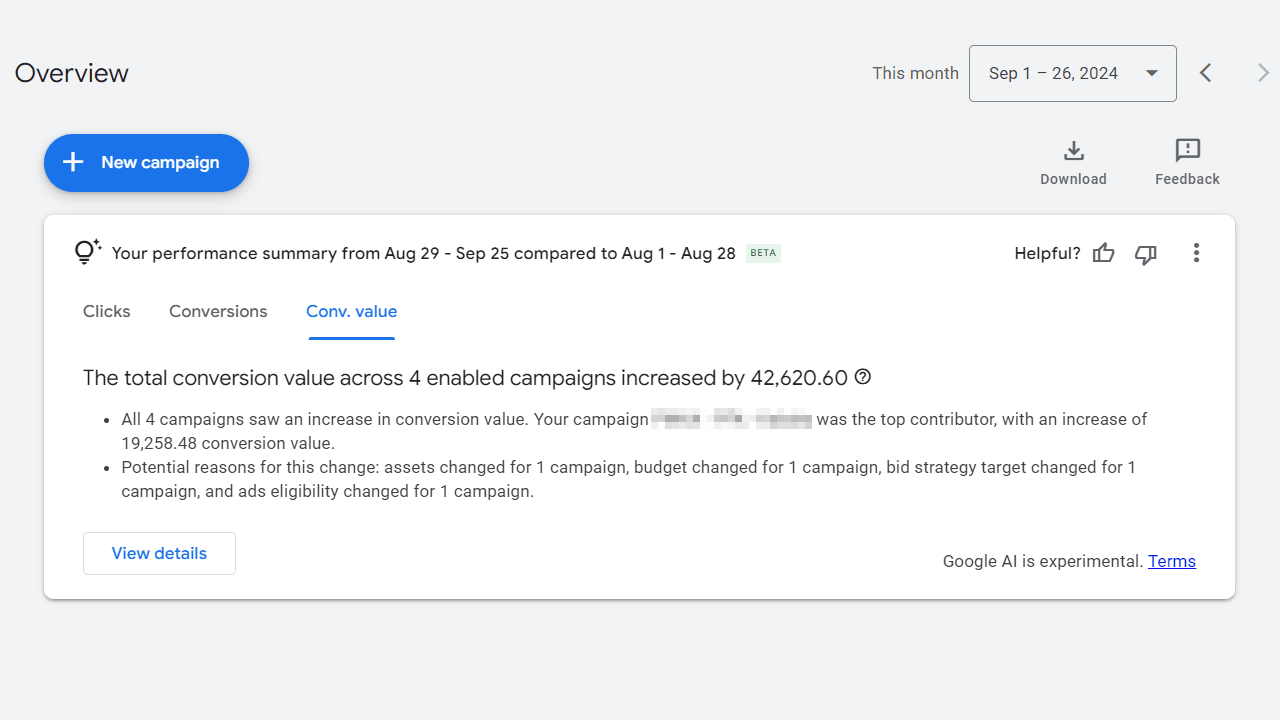
Task: Click the Overview heading
Action: tap(71, 72)
